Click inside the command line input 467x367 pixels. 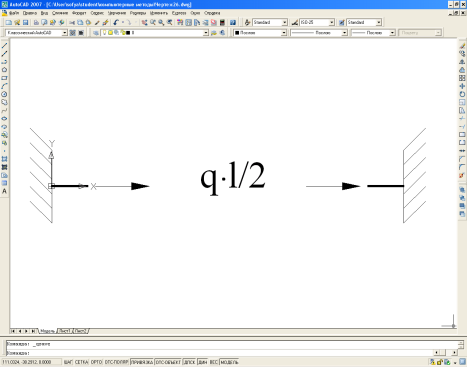pyautogui.click(x=220, y=353)
